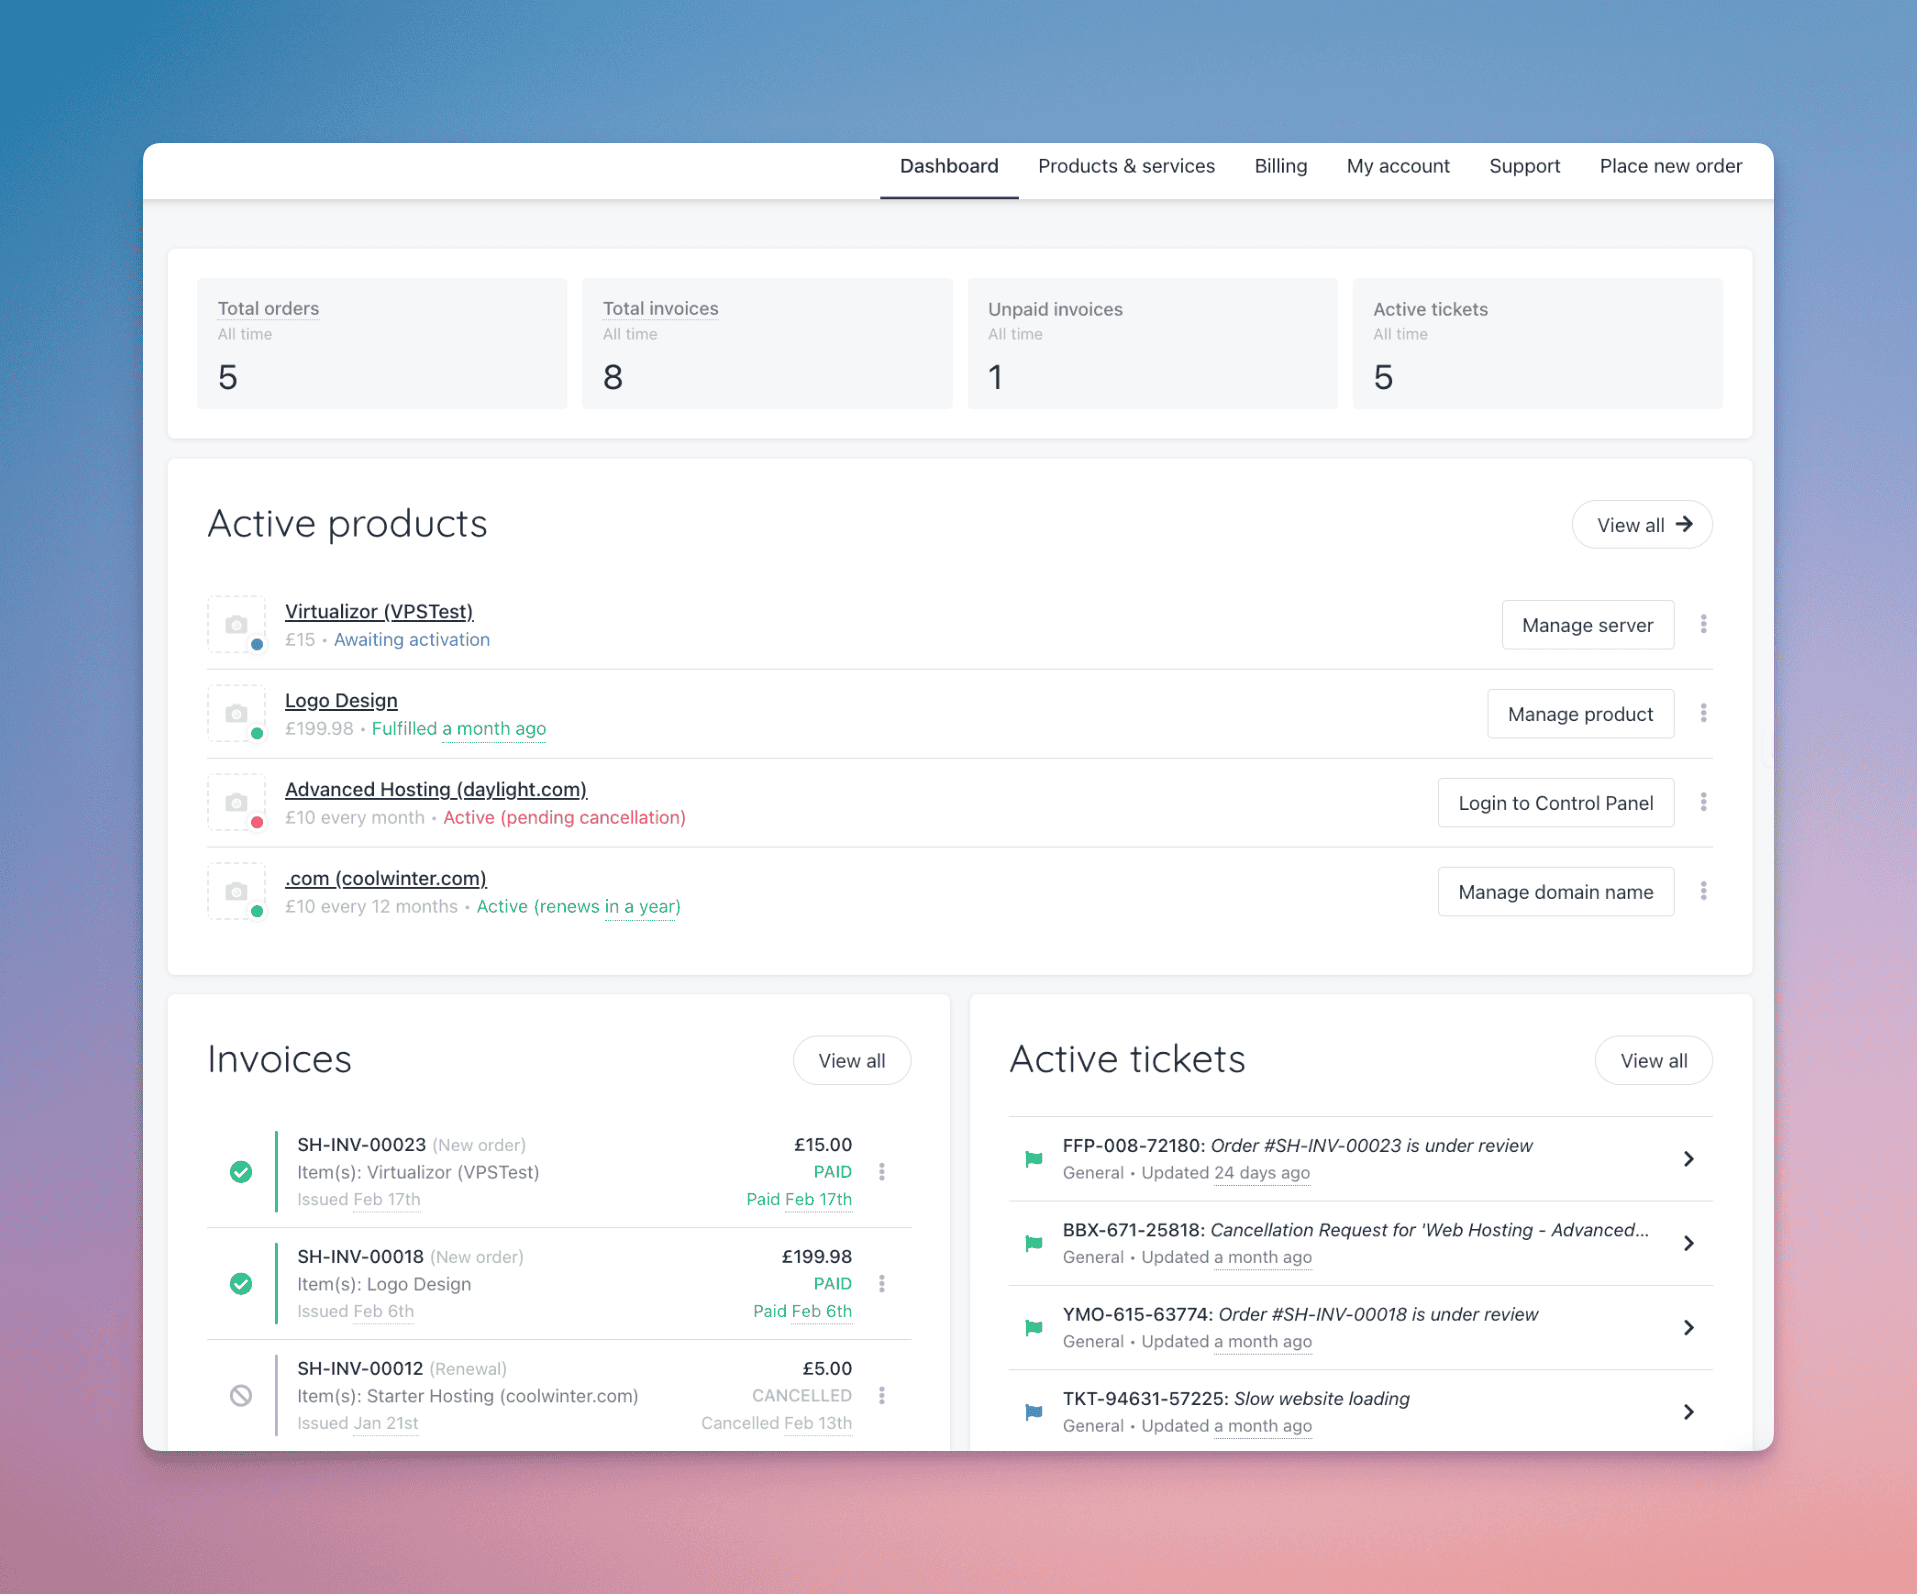
Task: Expand ticket BBX-671-25818 with chevron arrow
Action: tap(1688, 1243)
